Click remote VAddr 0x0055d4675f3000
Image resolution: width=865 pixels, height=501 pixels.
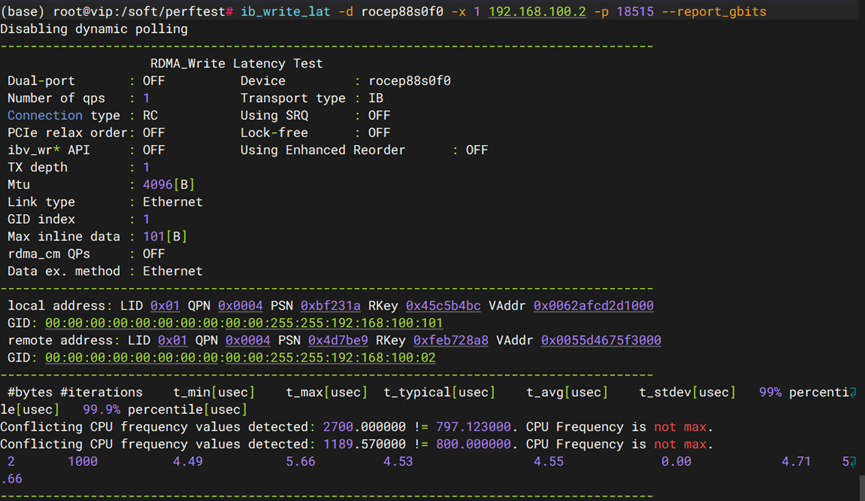tap(601, 340)
